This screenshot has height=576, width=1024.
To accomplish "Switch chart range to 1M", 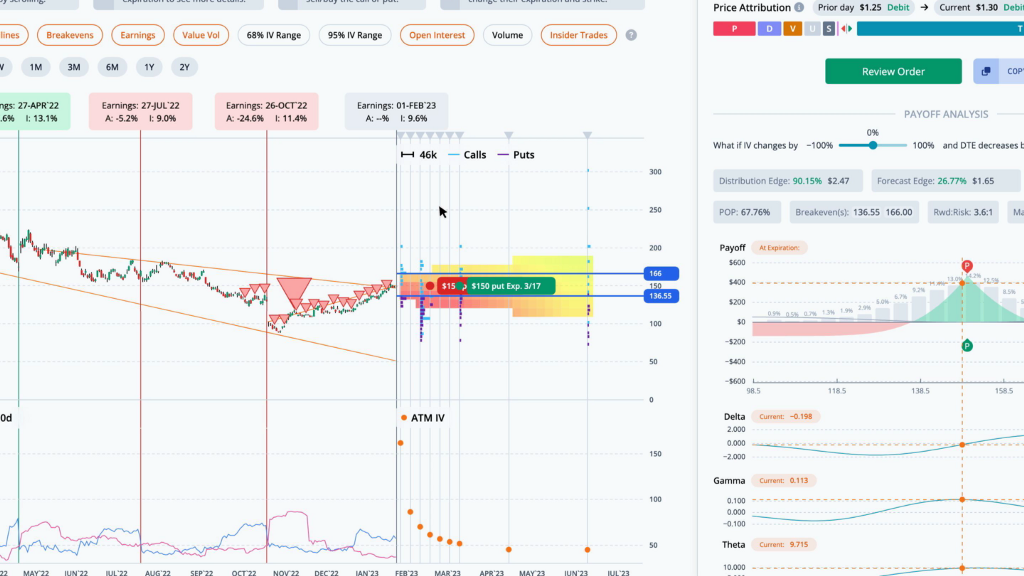I will 35,67.
